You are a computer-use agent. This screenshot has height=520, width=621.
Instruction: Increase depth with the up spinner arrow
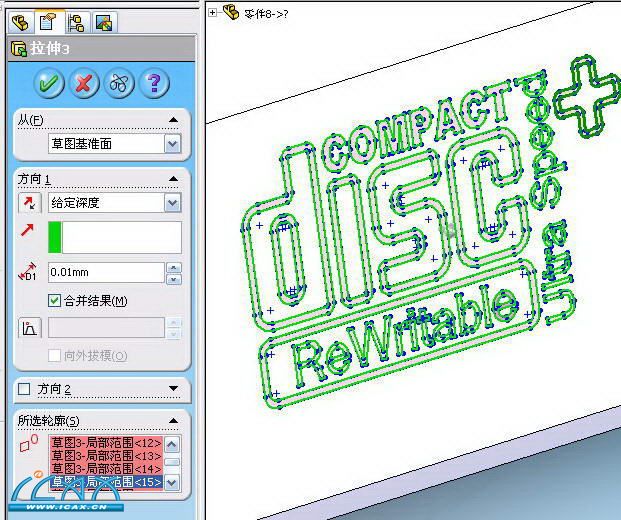pyautogui.click(x=174, y=267)
